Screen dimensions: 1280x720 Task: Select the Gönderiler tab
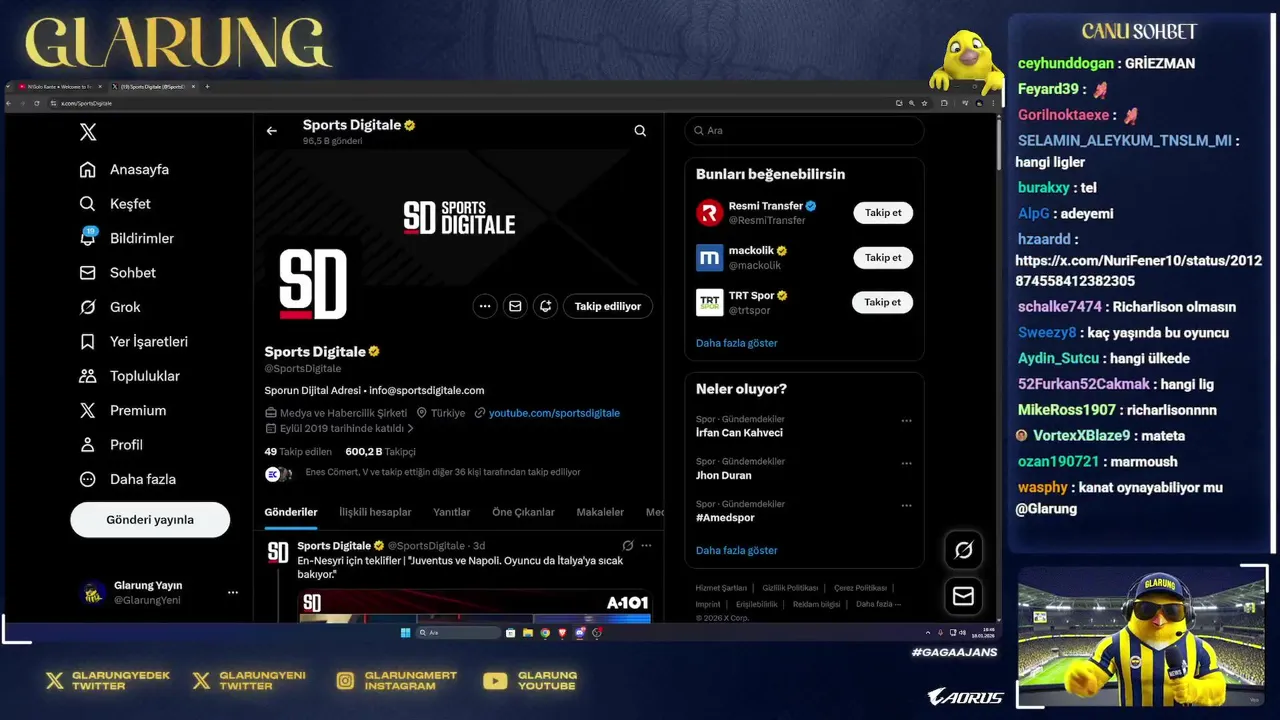[x=291, y=512]
